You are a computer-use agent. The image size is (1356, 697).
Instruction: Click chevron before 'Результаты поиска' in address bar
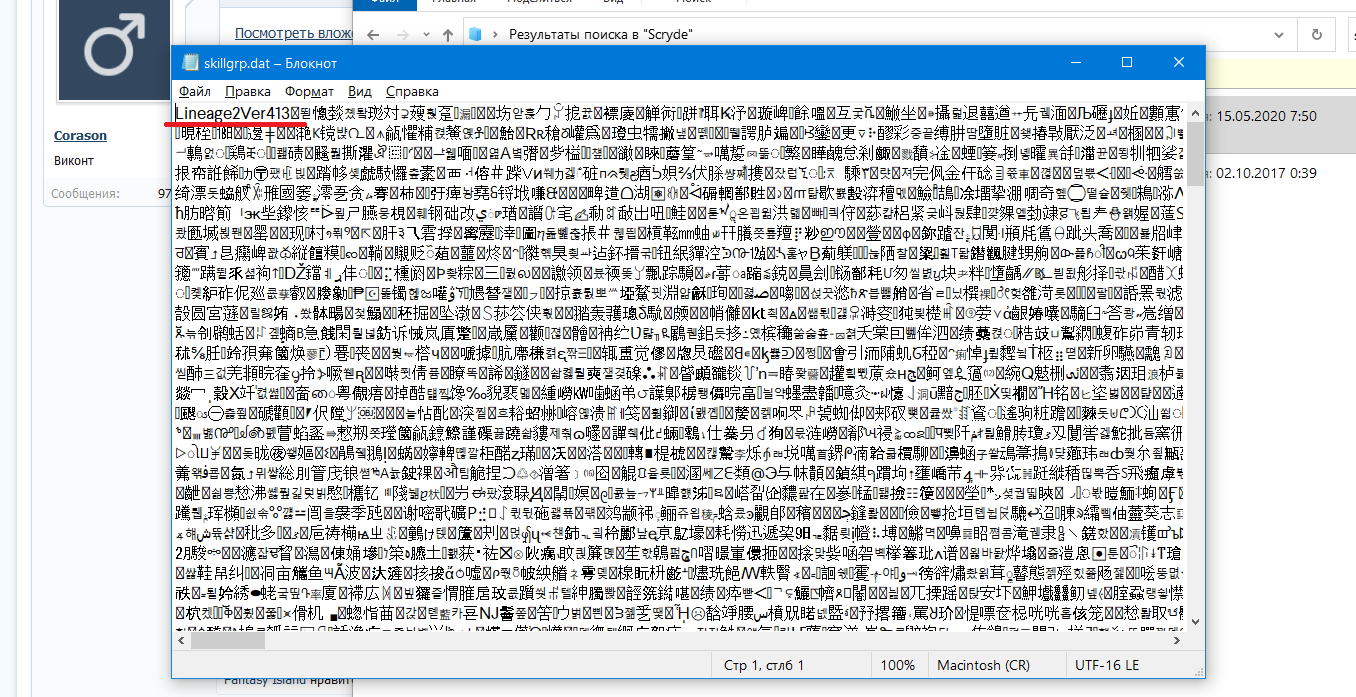coord(497,34)
